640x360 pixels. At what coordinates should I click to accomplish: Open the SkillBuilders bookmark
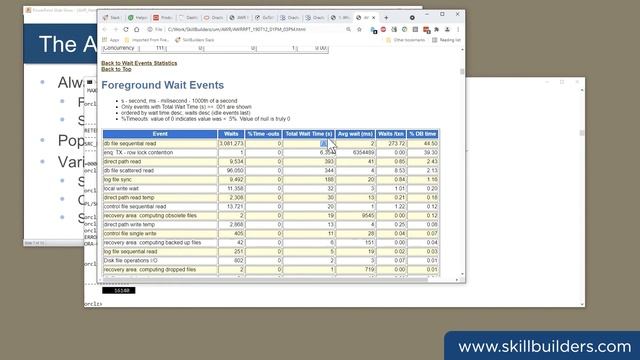(194, 40)
